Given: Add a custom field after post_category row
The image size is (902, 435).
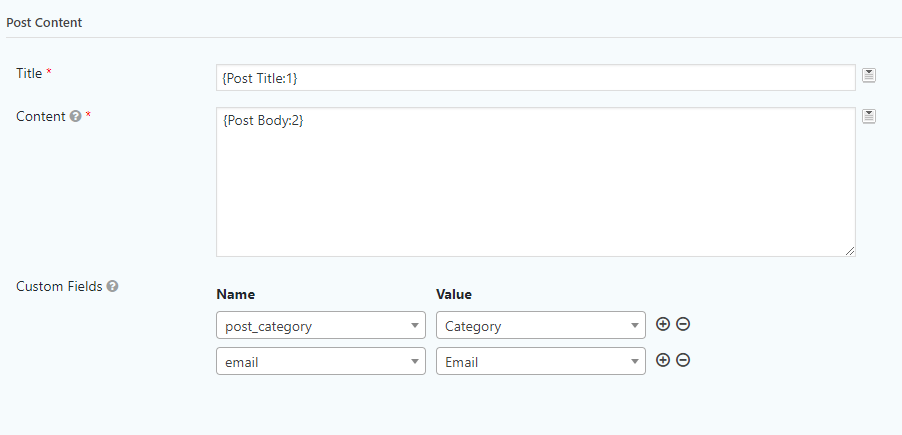Looking at the screenshot, I should (663, 324).
